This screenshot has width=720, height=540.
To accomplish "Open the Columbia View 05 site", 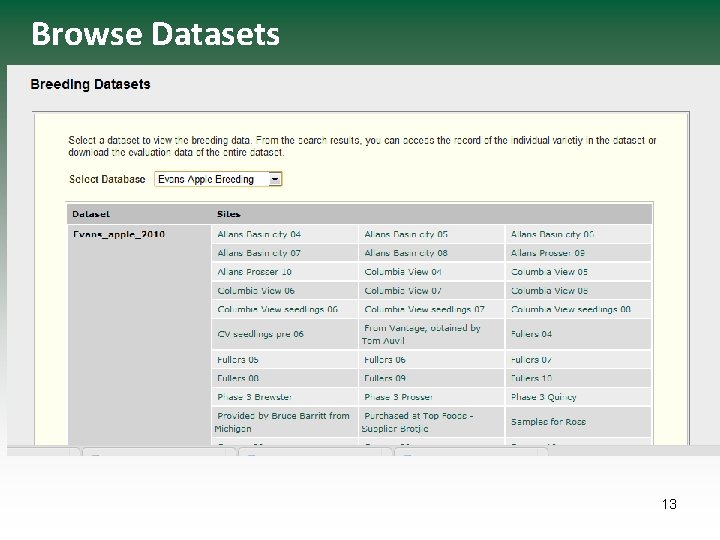I will (549, 272).
